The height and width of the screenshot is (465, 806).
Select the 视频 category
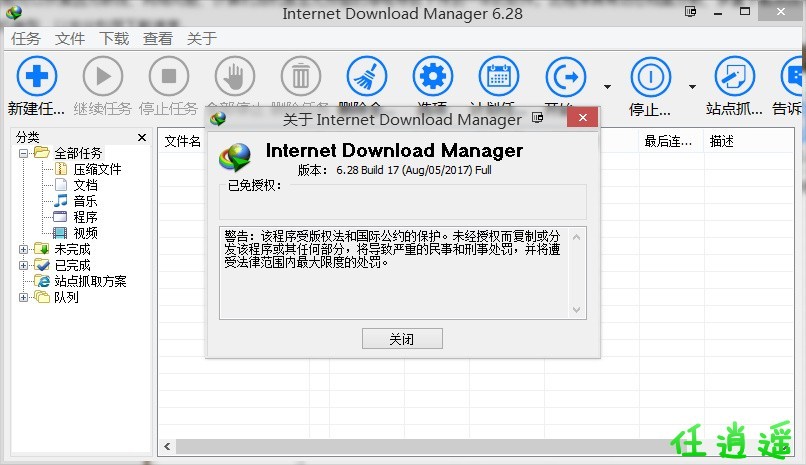[85, 233]
